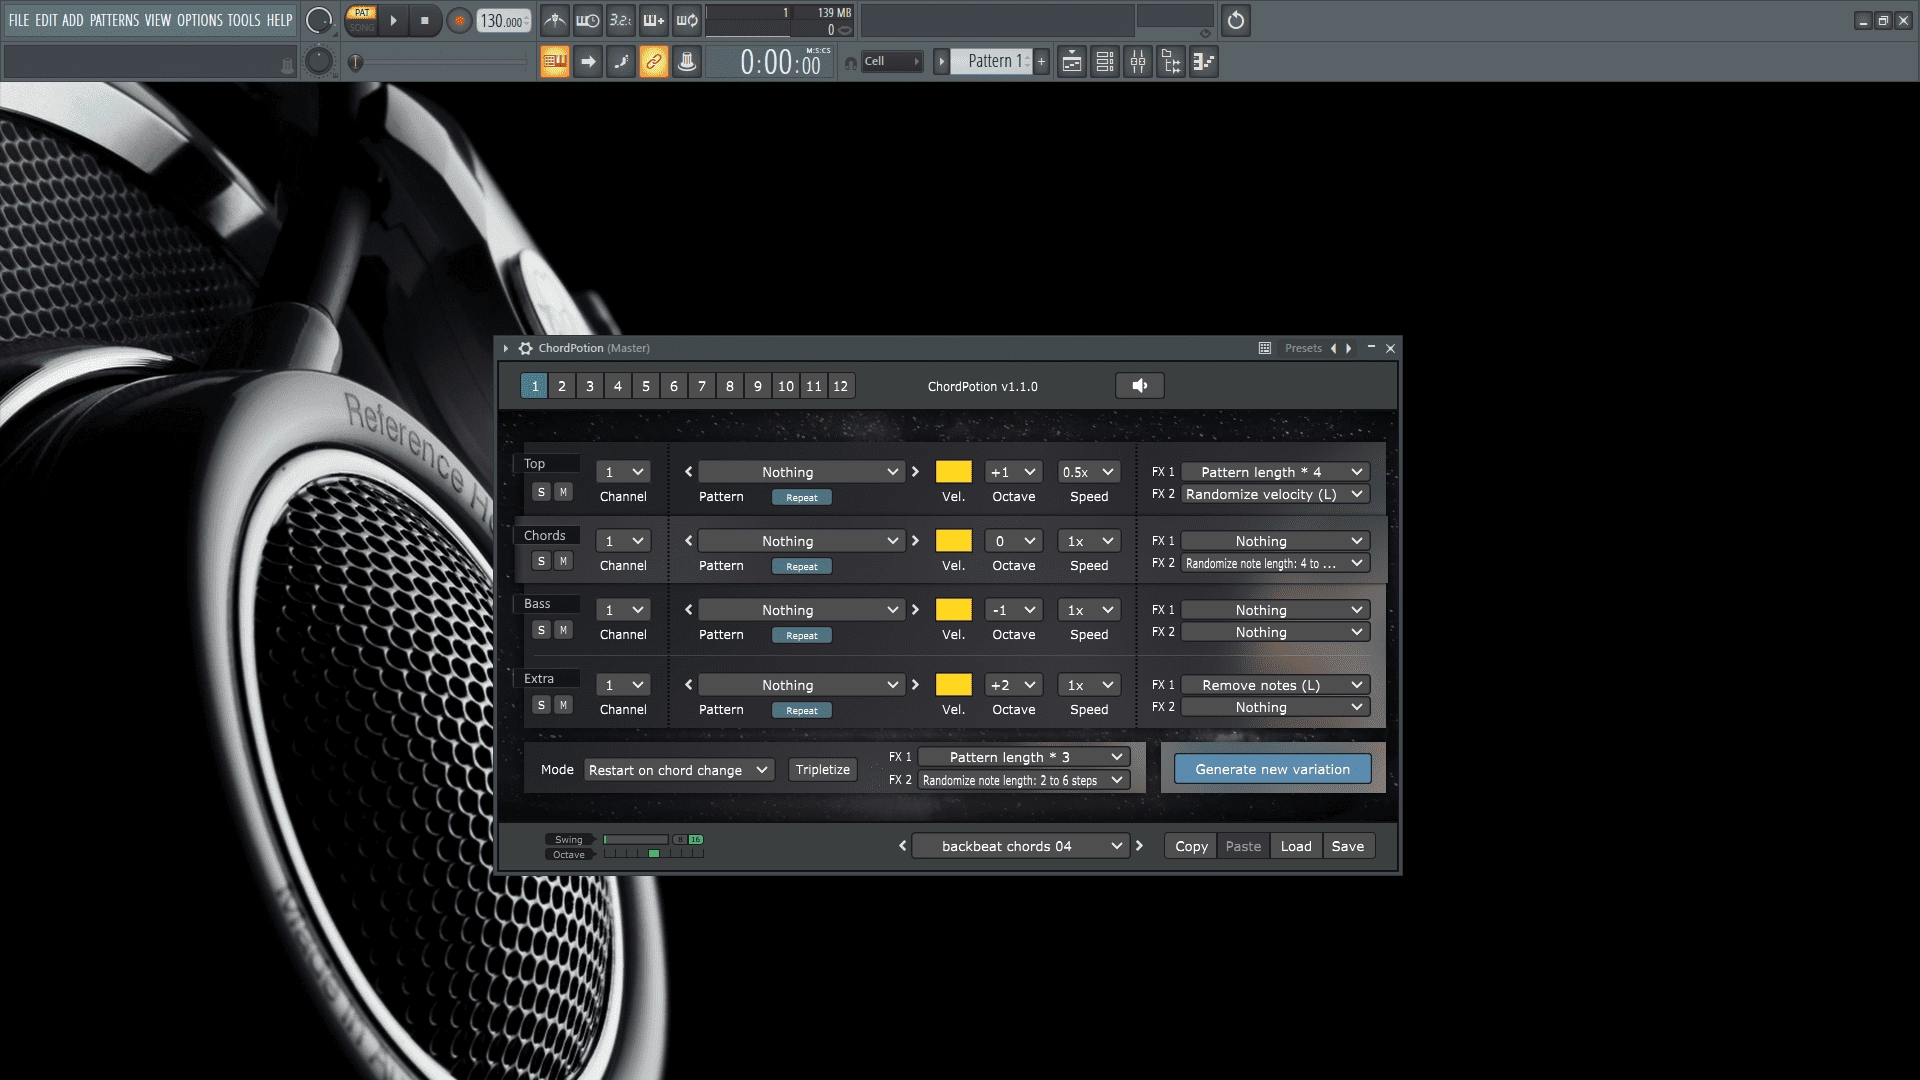Screen dimensions: 1920x1080
Task: Solo the Extra track
Action: [x=541, y=705]
